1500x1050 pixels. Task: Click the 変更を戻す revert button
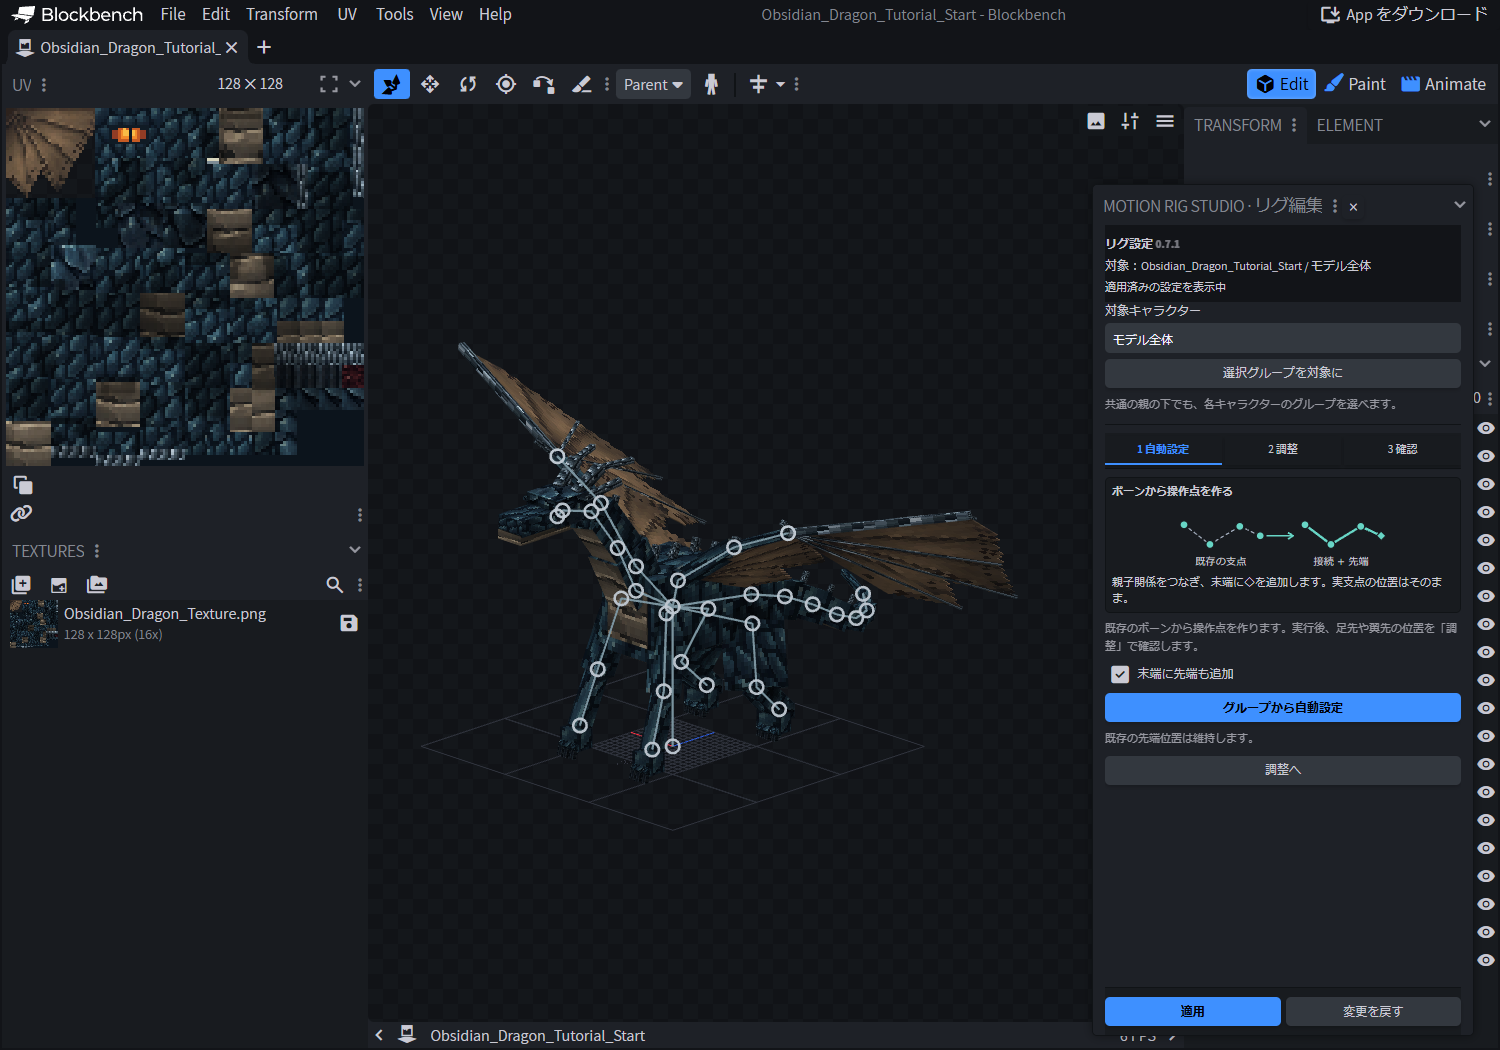tap(1373, 1011)
